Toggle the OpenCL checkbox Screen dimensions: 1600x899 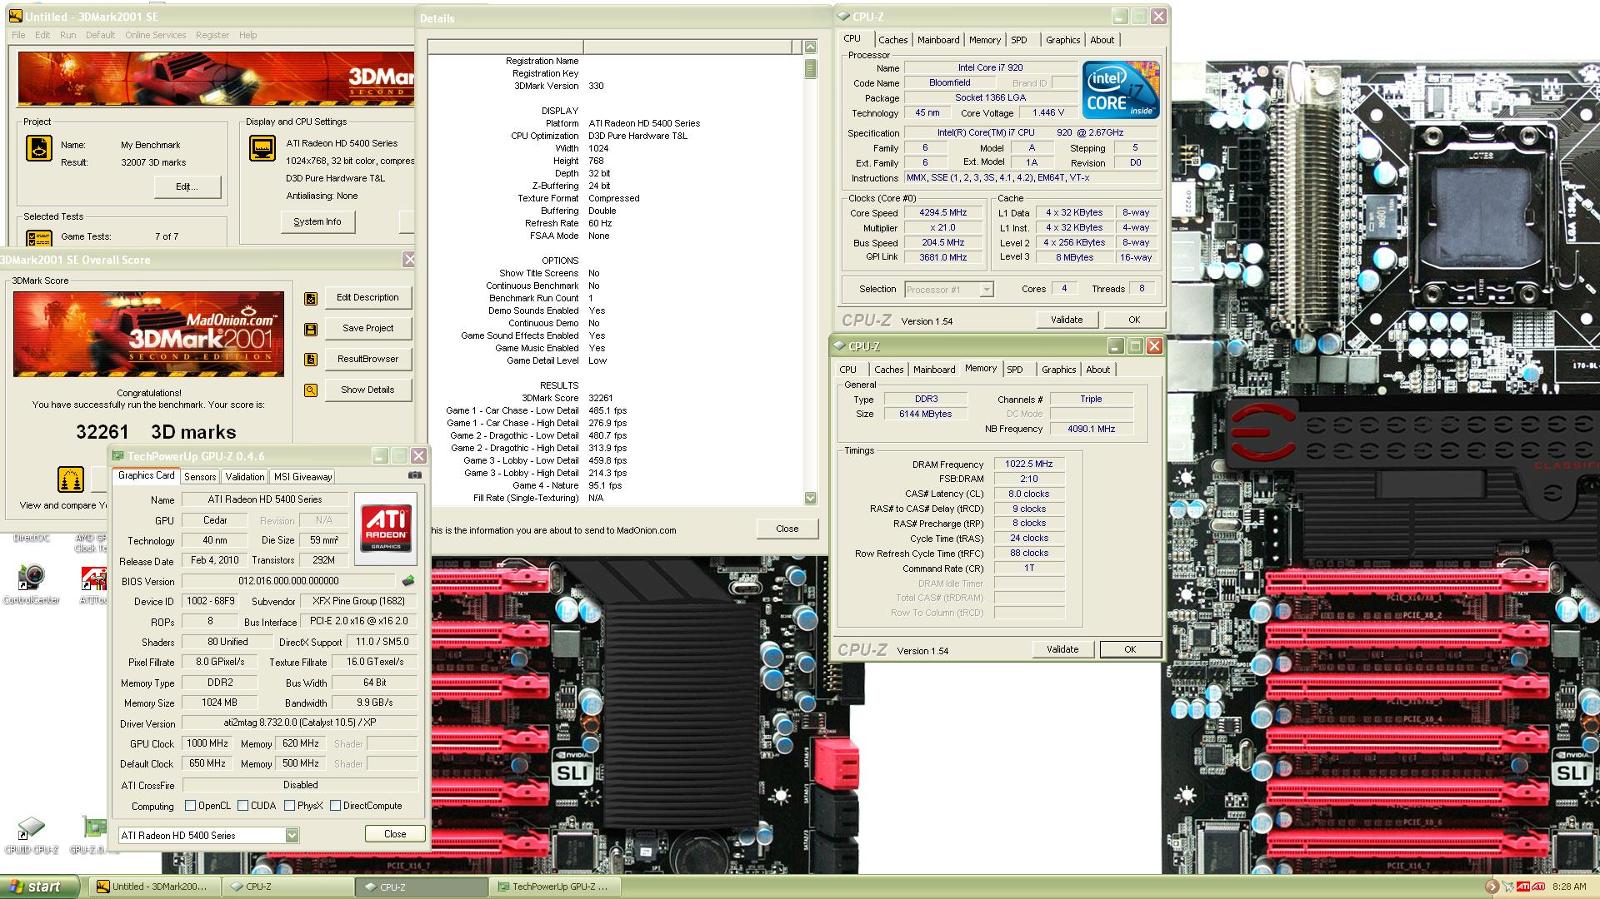coord(191,806)
